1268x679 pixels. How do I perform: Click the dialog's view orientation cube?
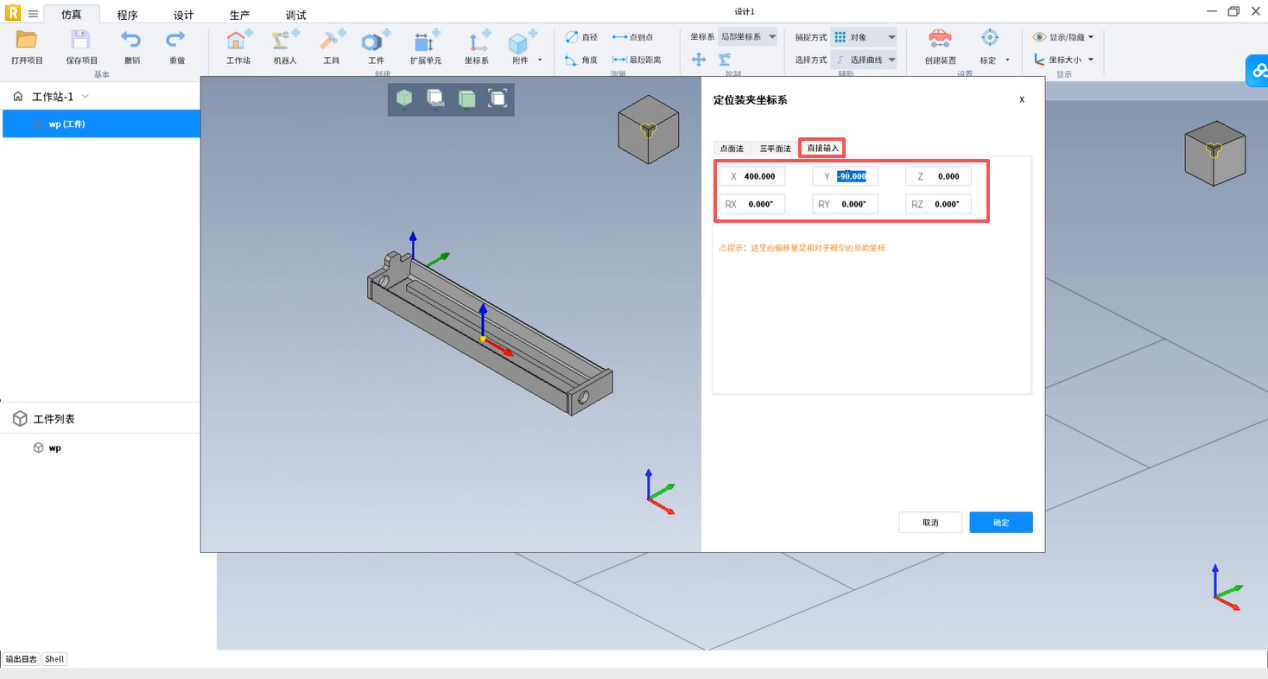pos(648,129)
